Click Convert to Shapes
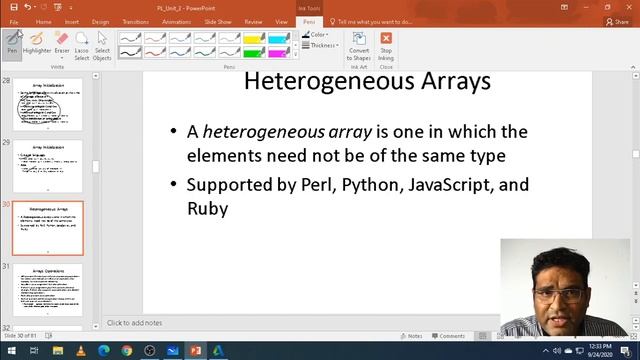640x360 pixels. coord(359,46)
